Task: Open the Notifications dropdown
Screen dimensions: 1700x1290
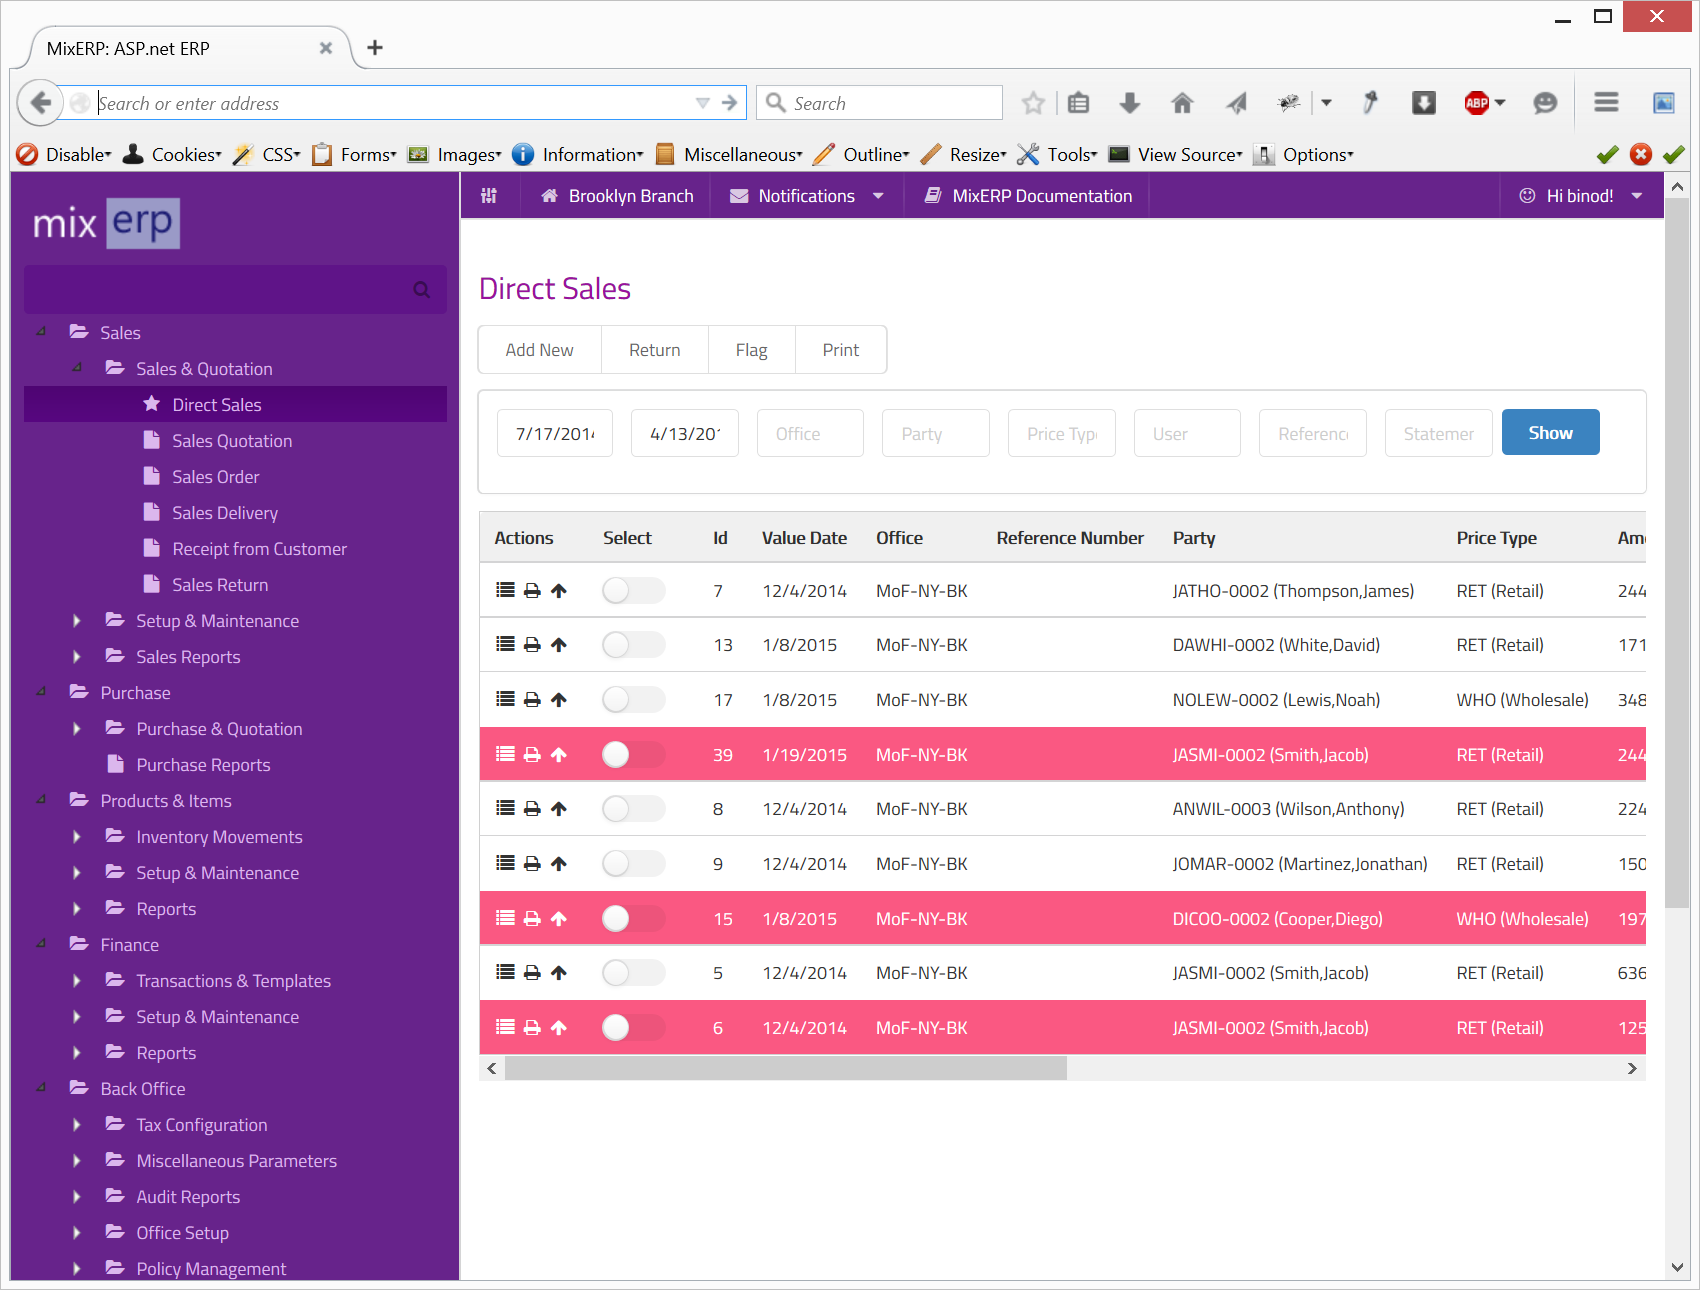Action: point(806,196)
